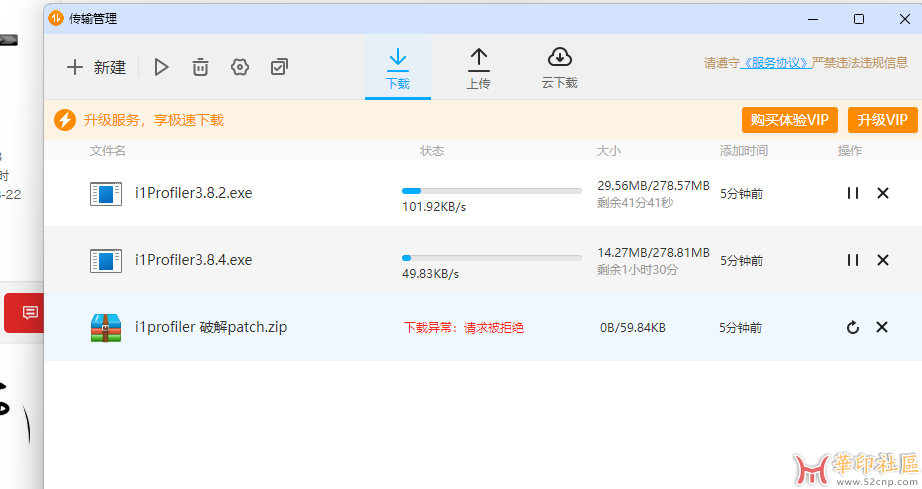Screen dimensions: 922x489
Task: Click the zip archive icon of 破解patch.zip
Action: point(106,327)
